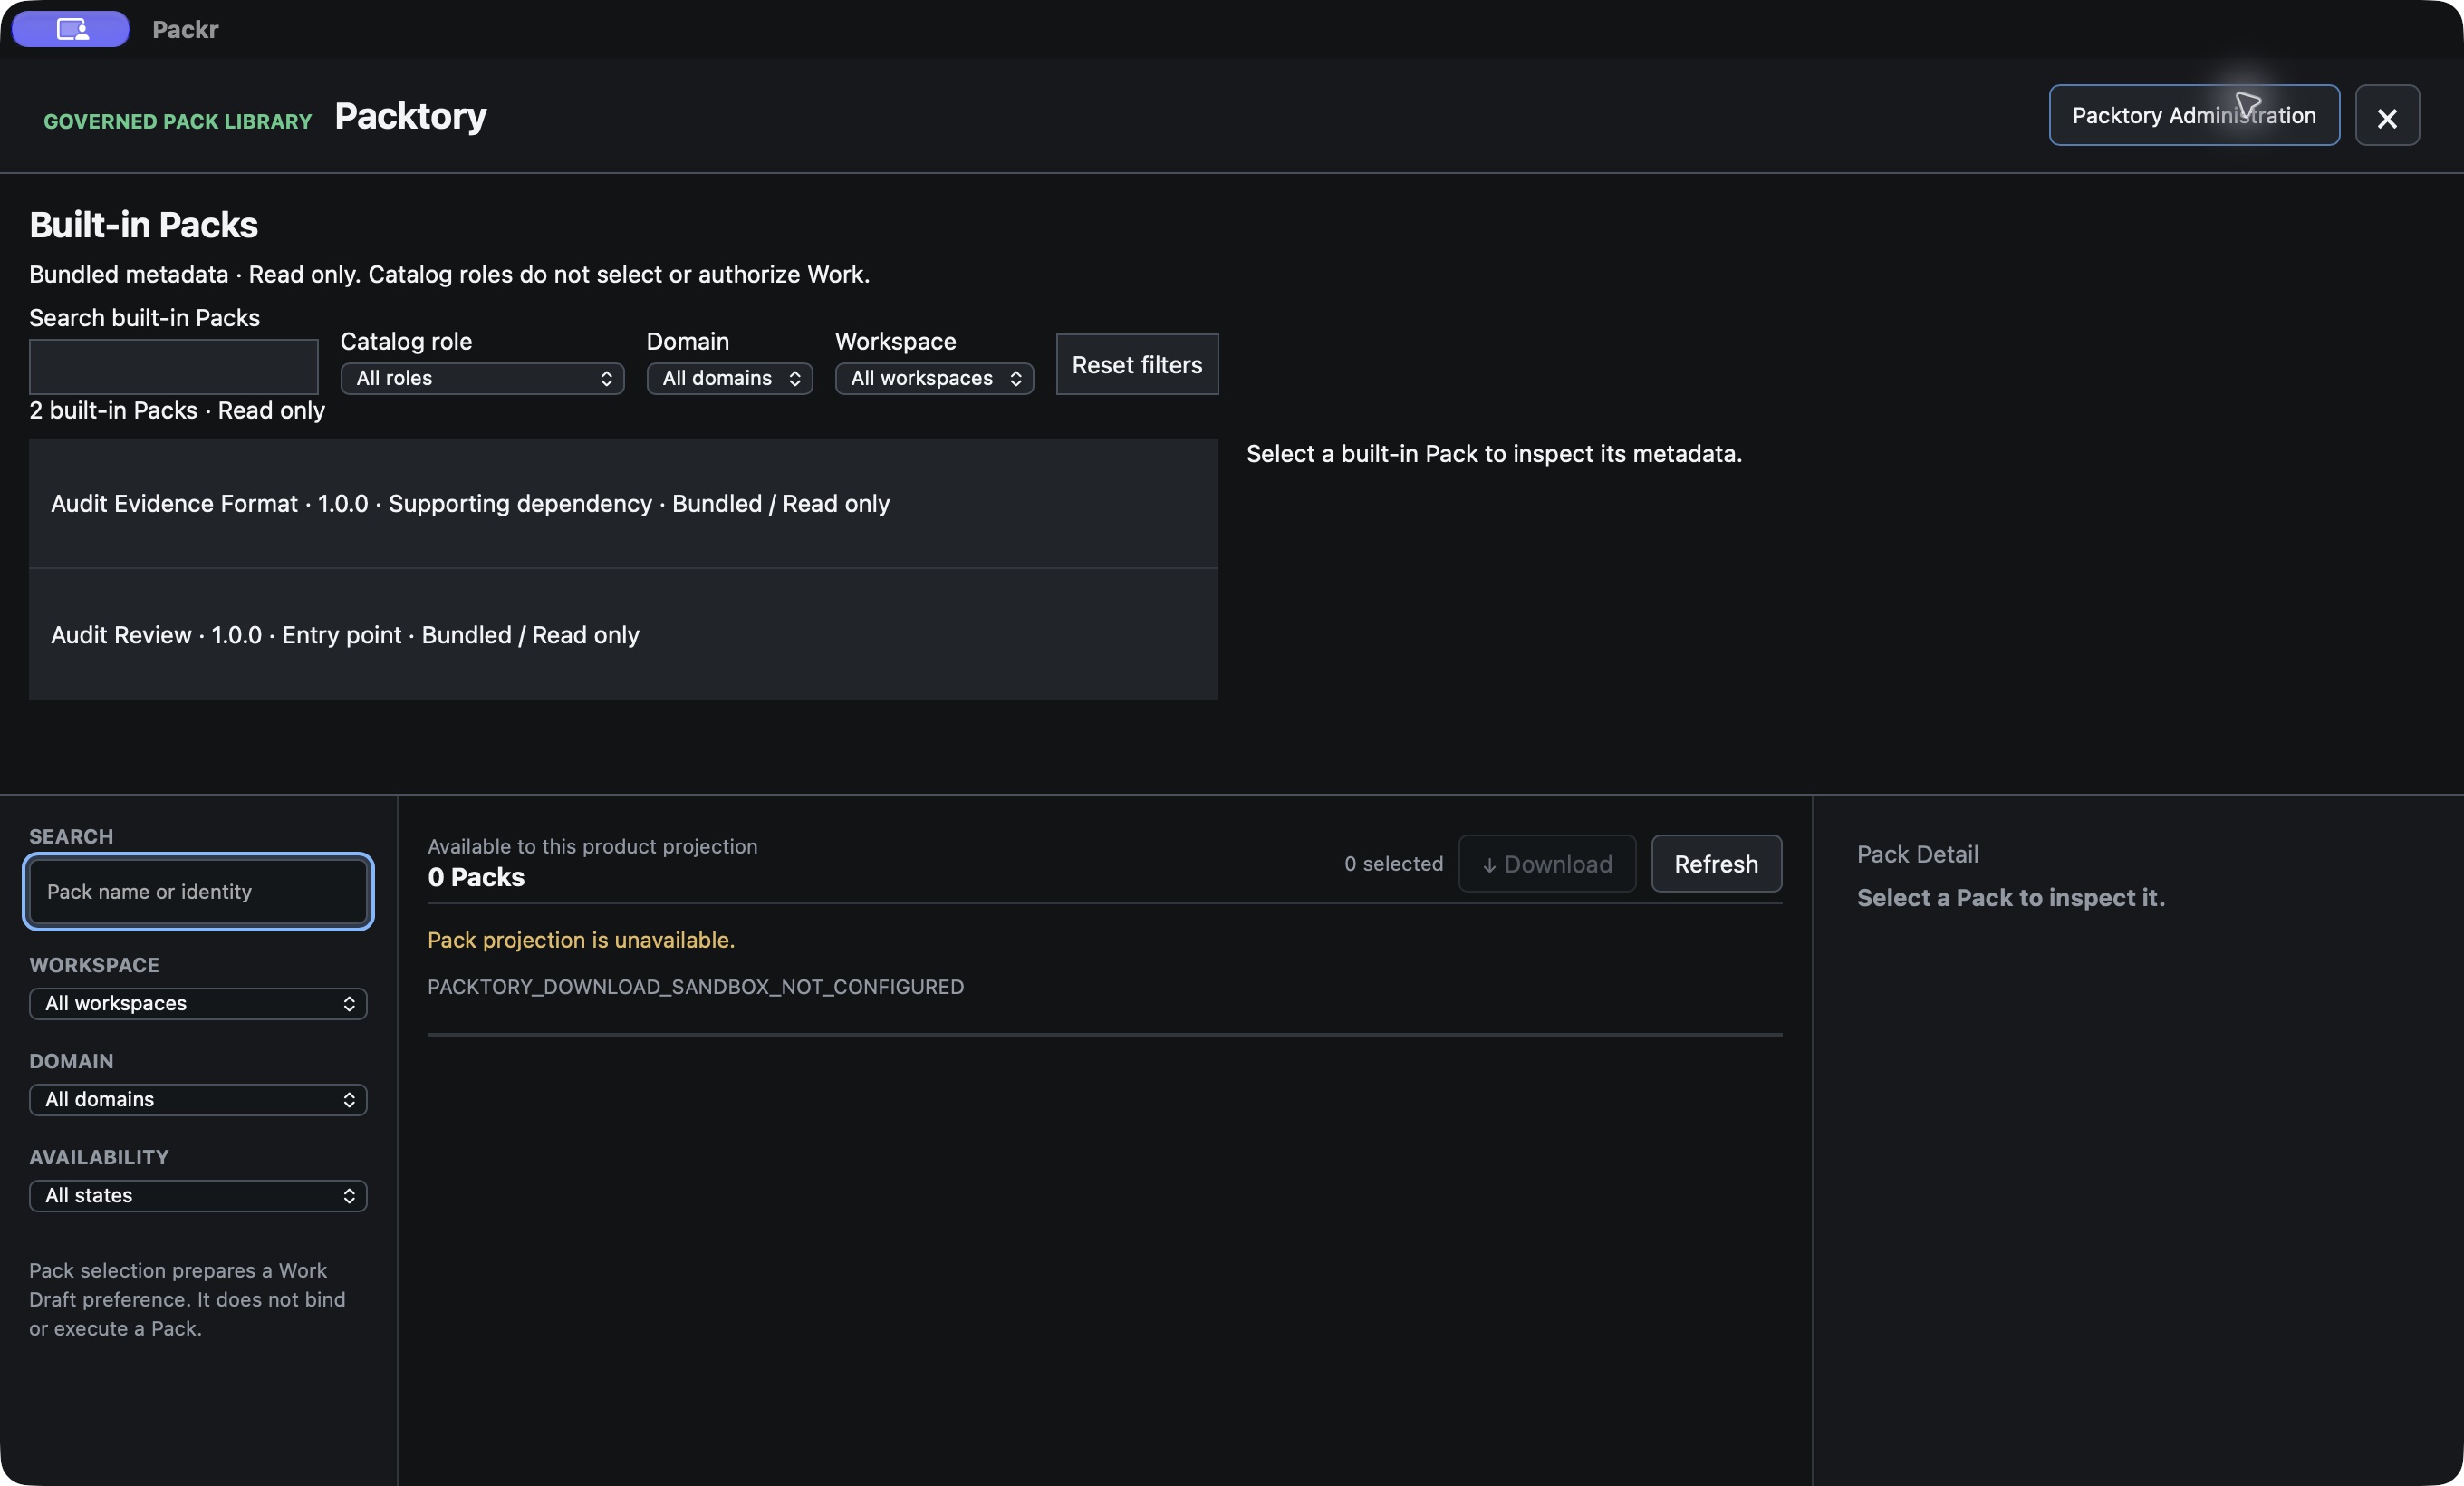The width and height of the screenshot is (2464, 1486).
Task: Click the Download button
Action: coord(1547,864)
